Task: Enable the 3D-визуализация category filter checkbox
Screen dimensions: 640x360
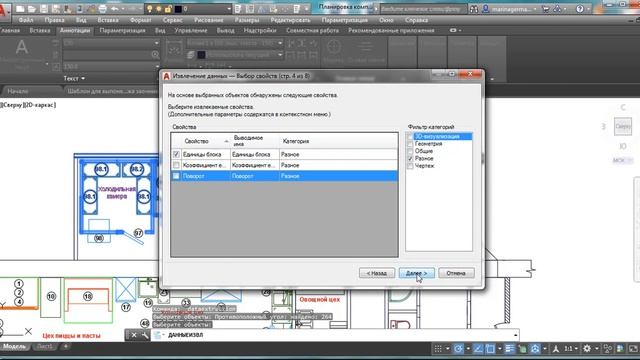Action: pos(410,136)
